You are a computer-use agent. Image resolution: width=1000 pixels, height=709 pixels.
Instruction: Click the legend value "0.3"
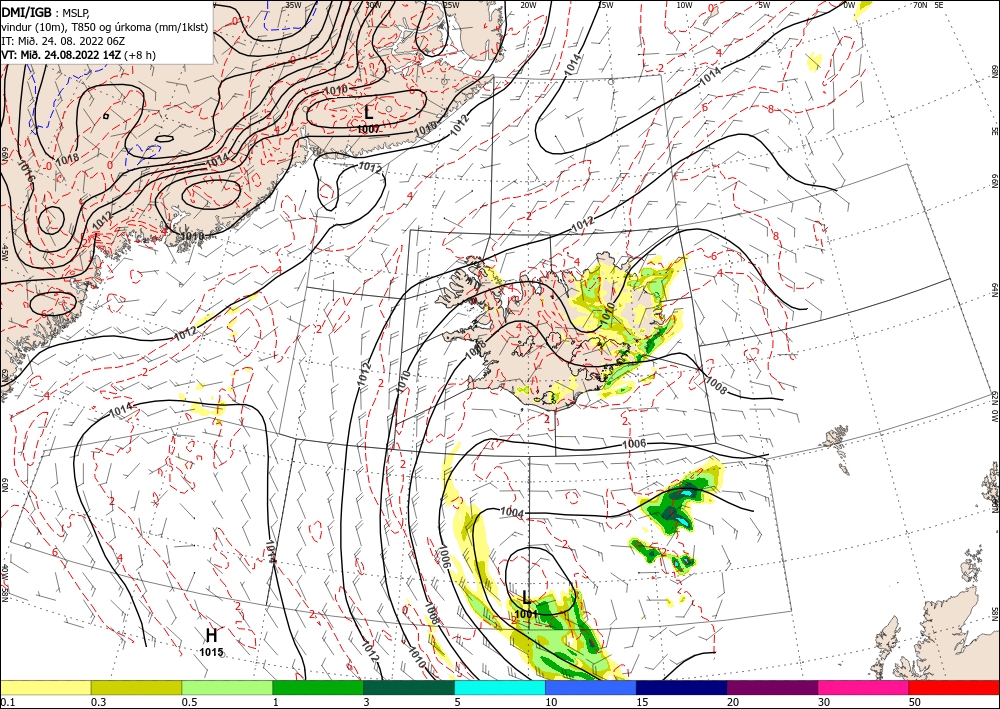pyautogui.click(x=98, y=702)
